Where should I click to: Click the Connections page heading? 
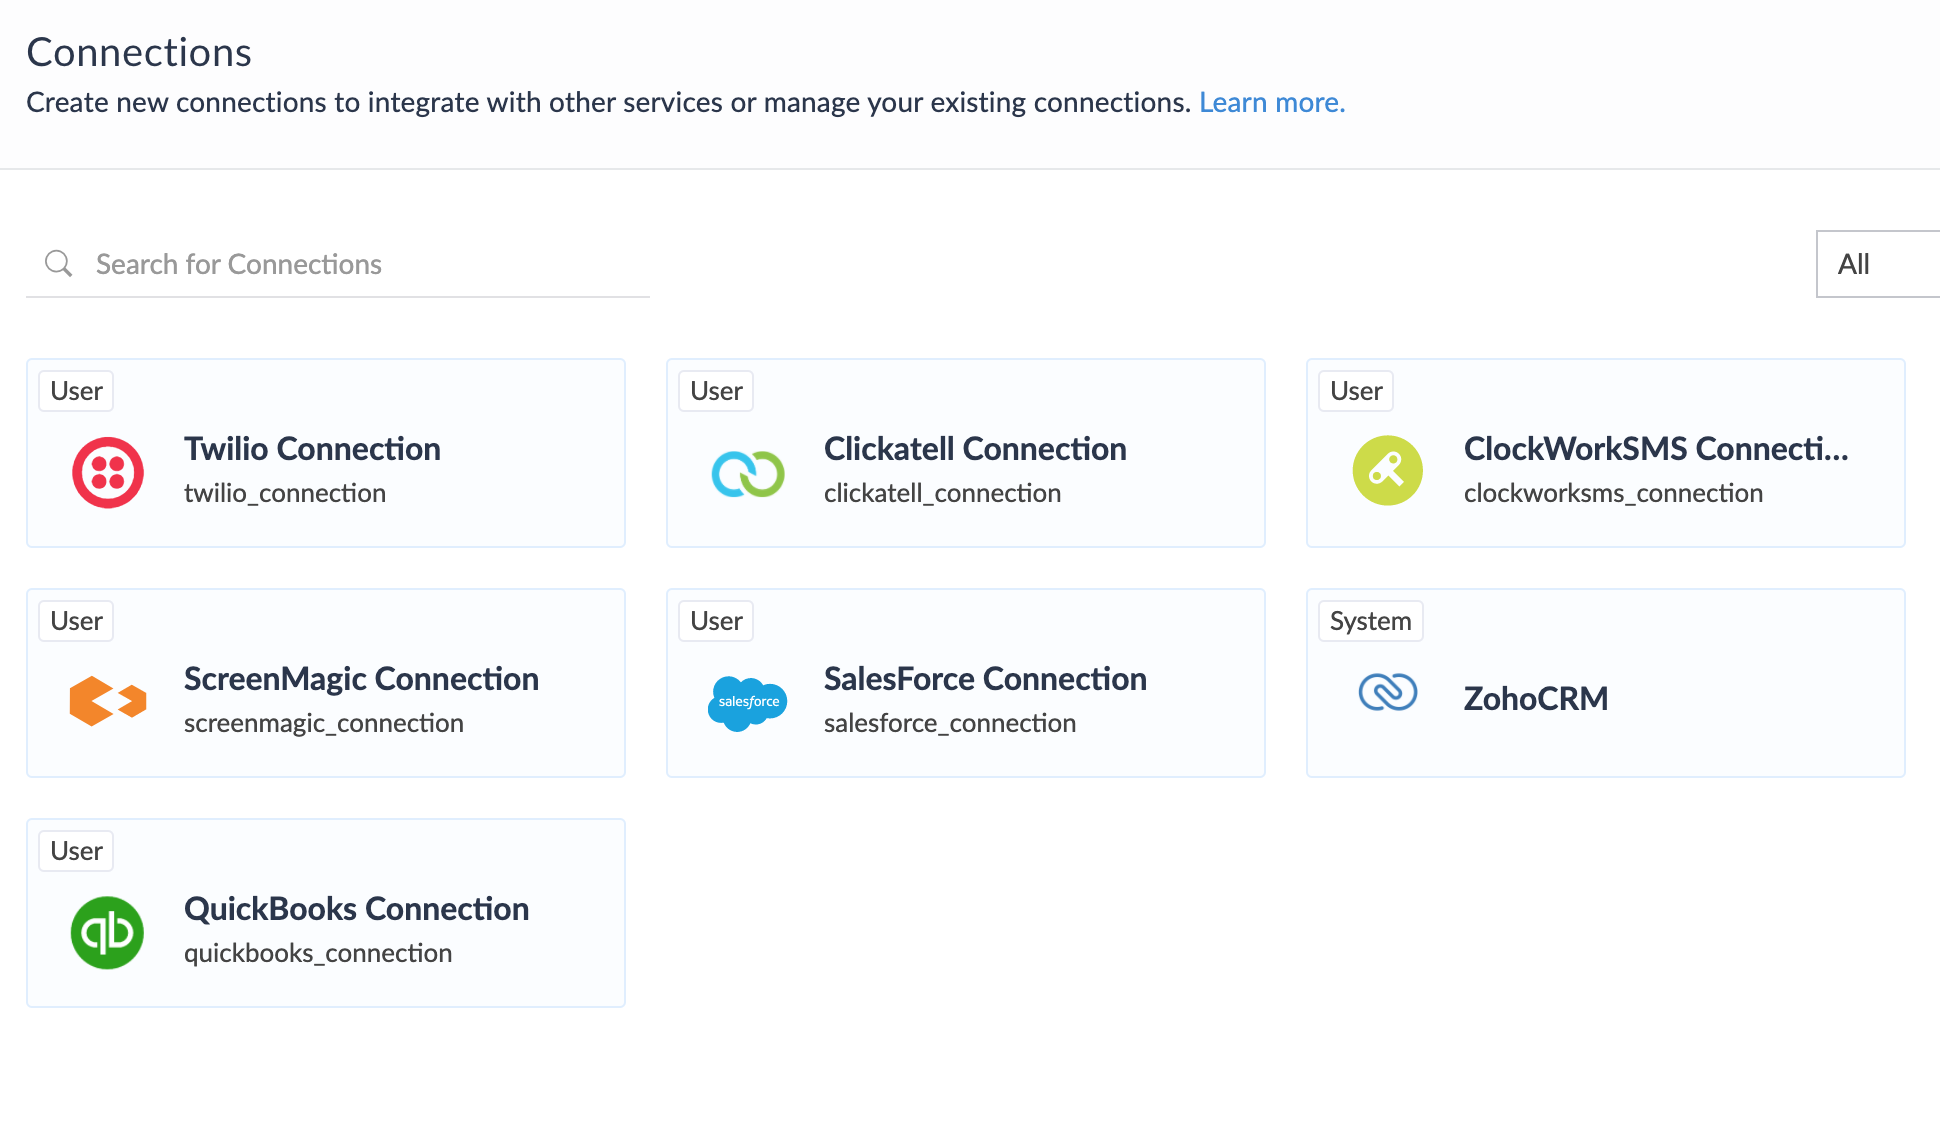(x=139, y=51)
